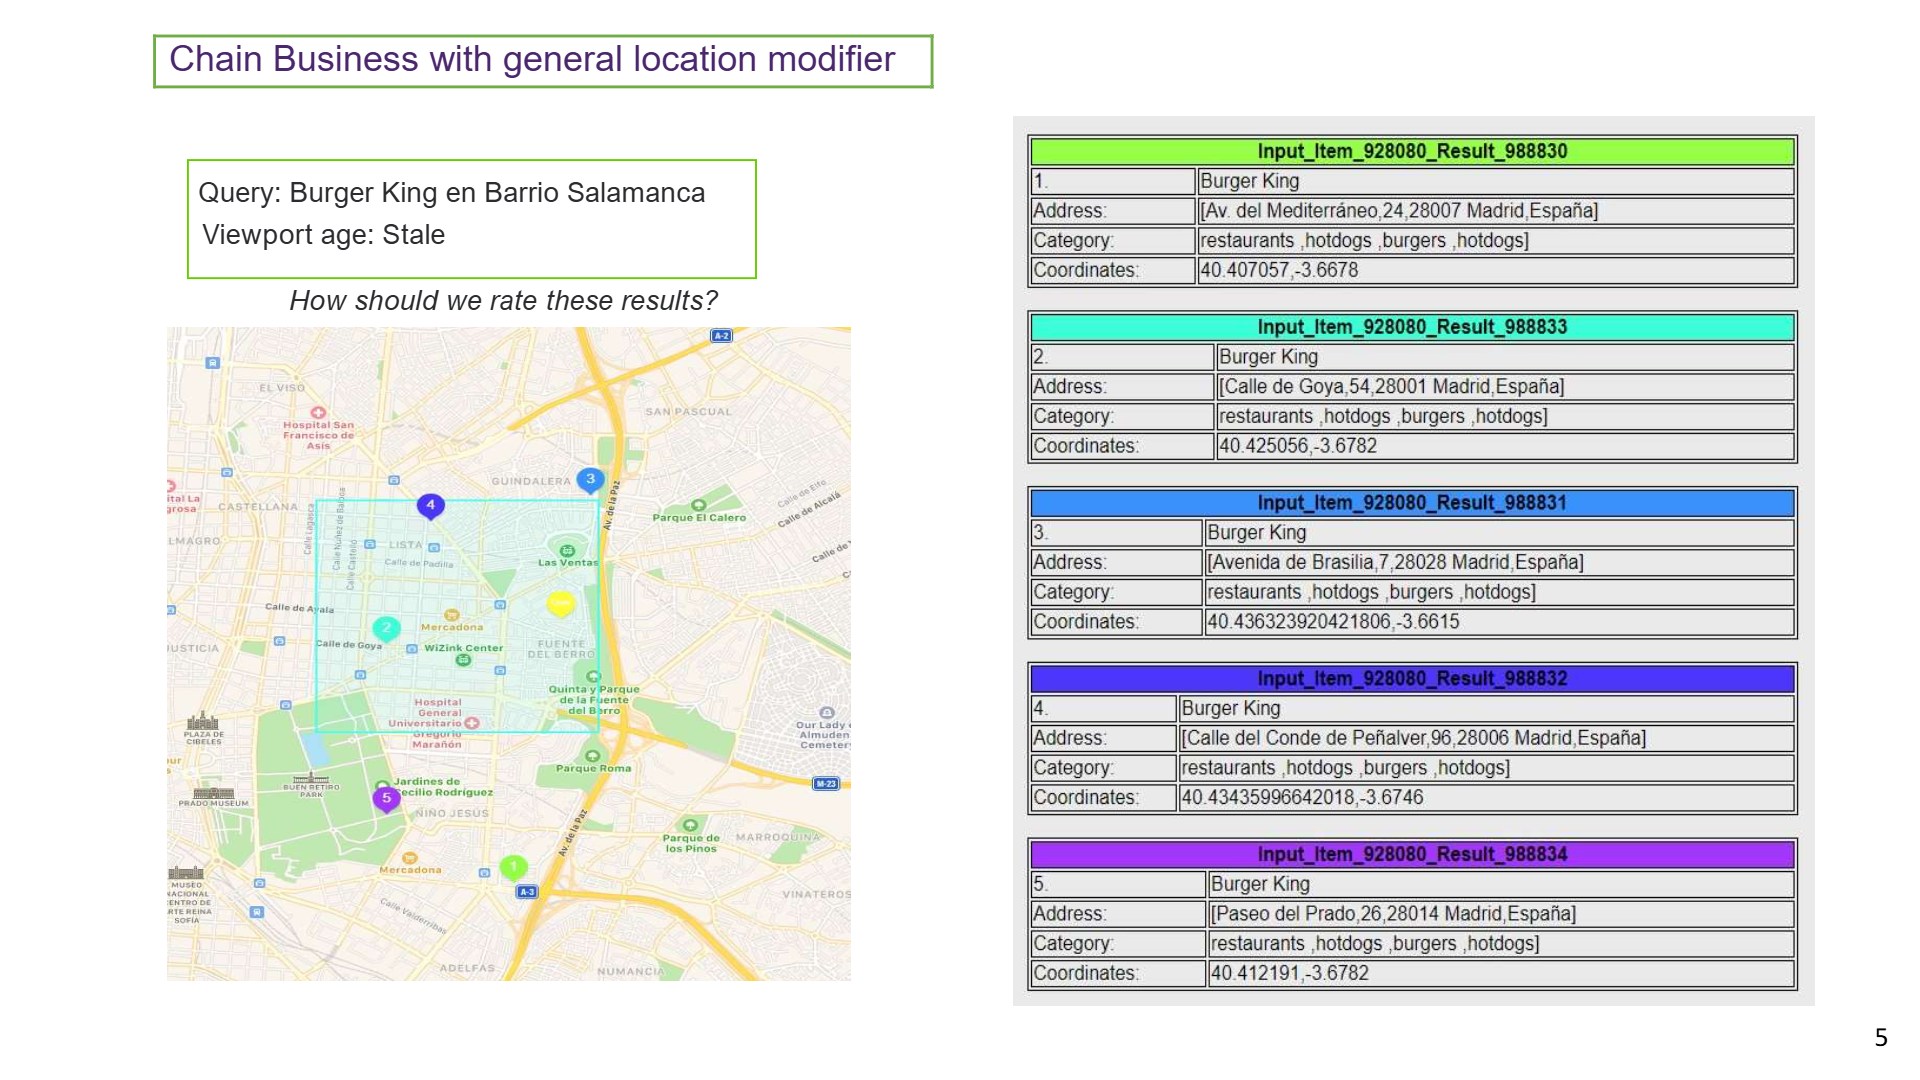Click the Parque Roma marker
The width and height of the screenshot is (1920, 1080).
point(592,756)
